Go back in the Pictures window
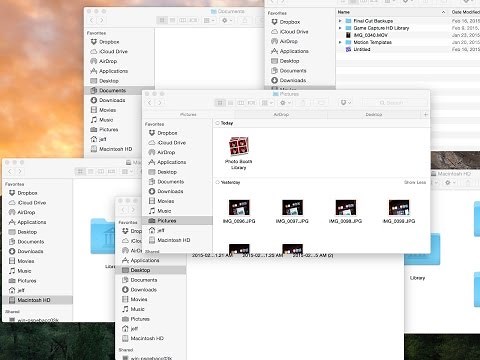This screenshot has width=480, height=360. click(150, 103)
